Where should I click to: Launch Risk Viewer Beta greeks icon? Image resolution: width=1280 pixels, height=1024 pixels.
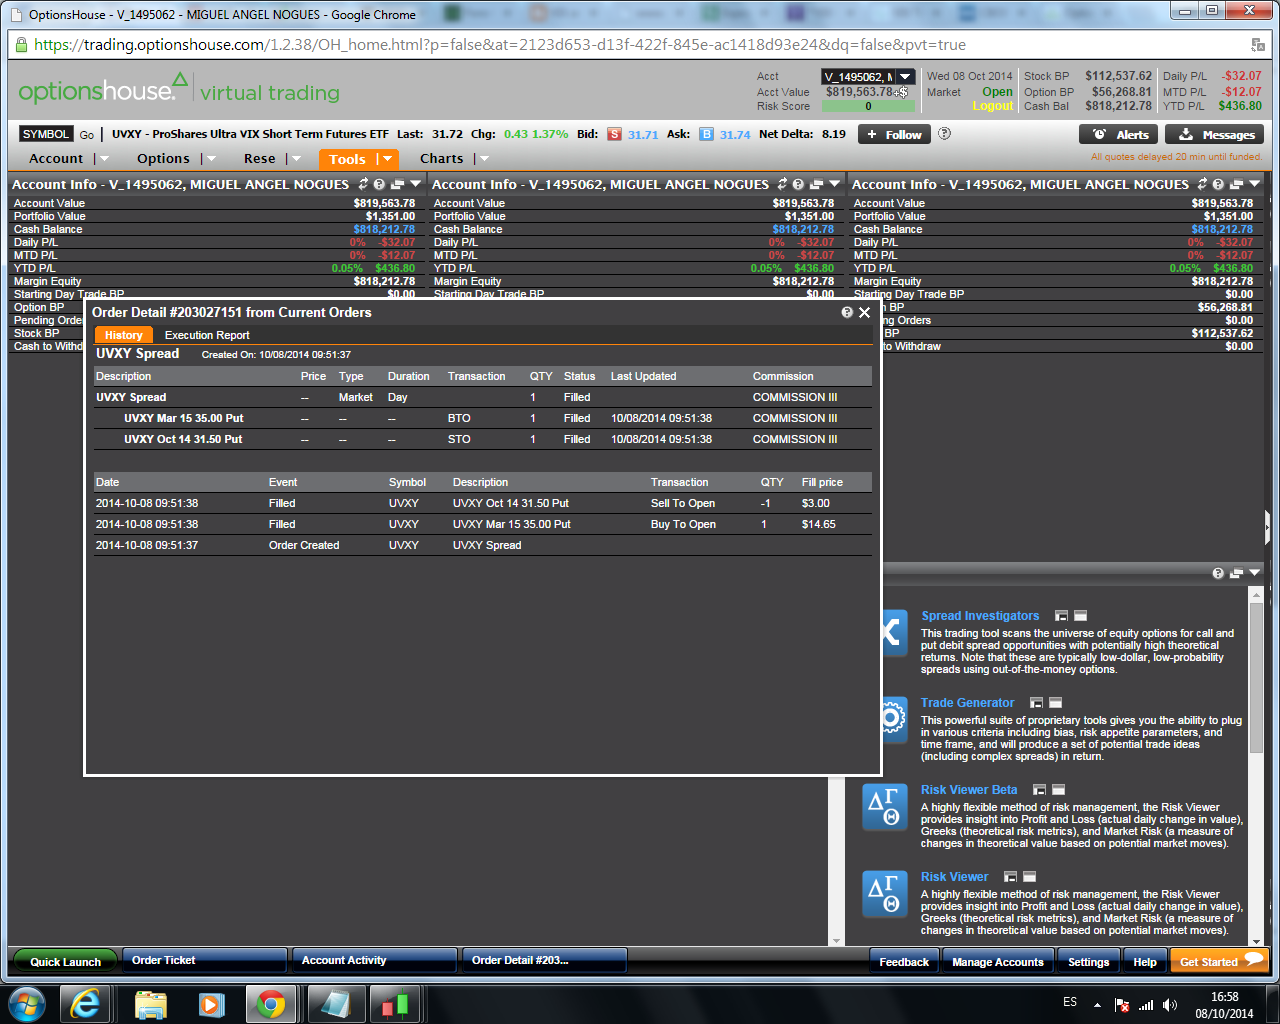(x=885, y=806)
